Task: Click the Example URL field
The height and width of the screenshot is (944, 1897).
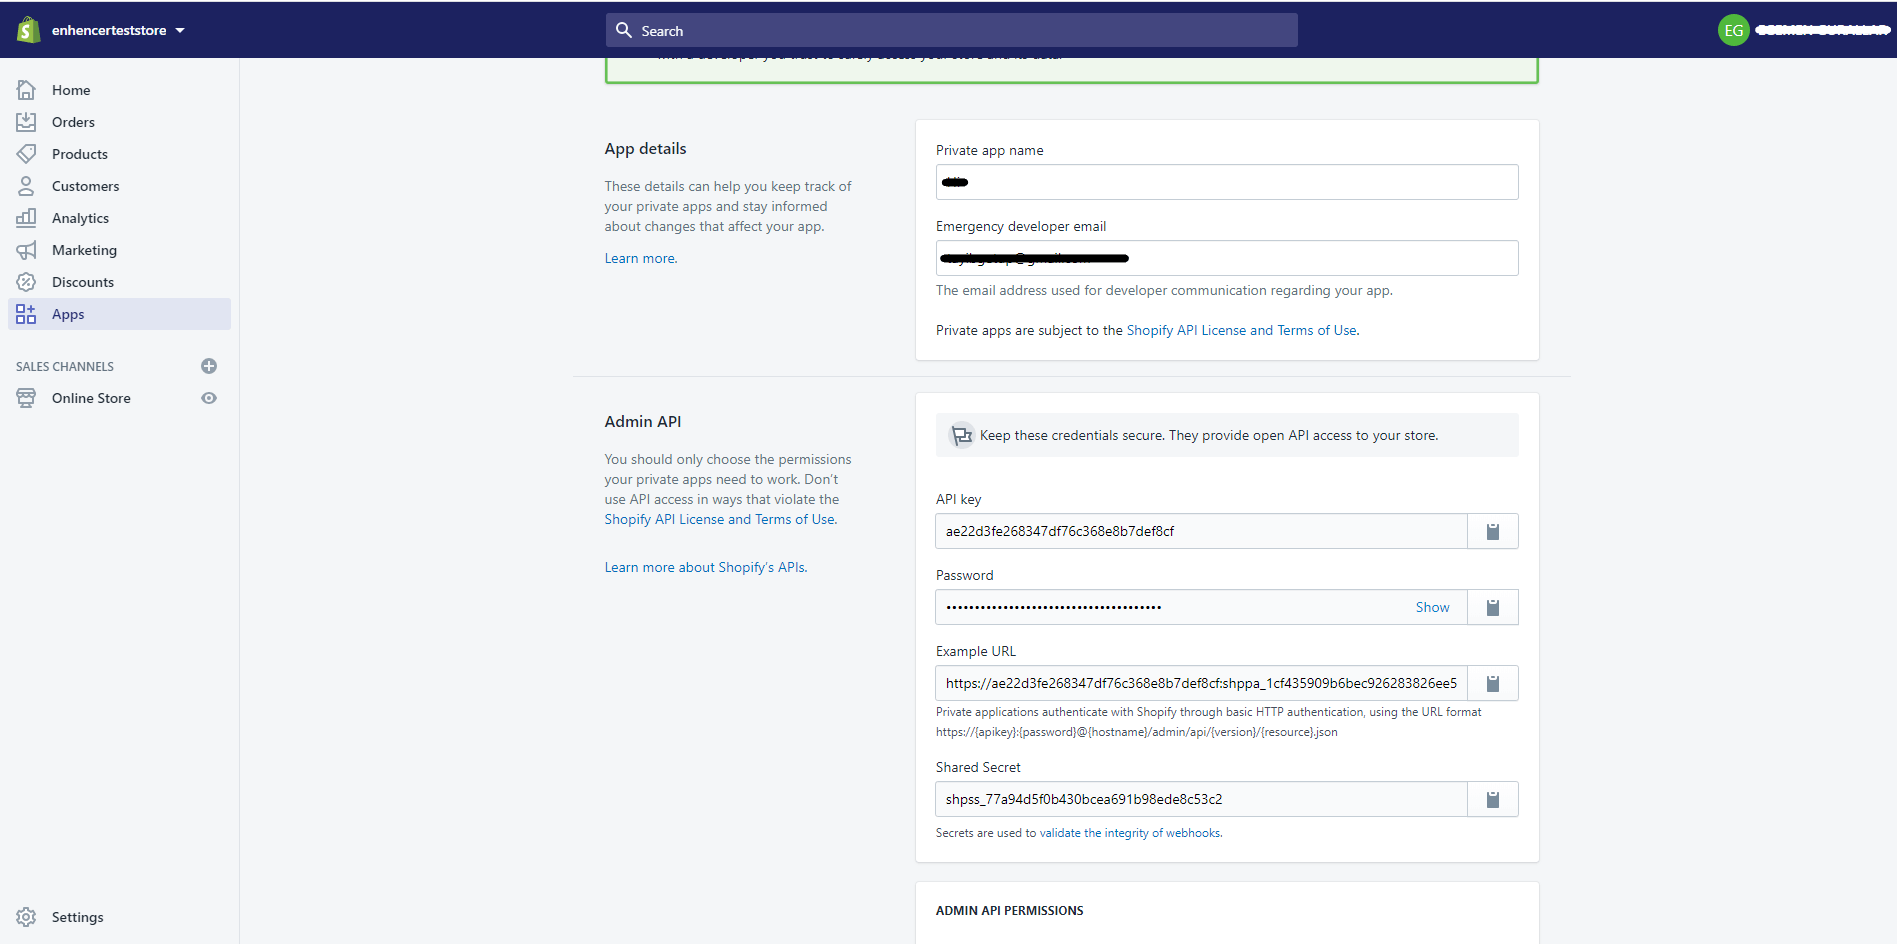Action: pyautogui.click(x=1201, y=683)
